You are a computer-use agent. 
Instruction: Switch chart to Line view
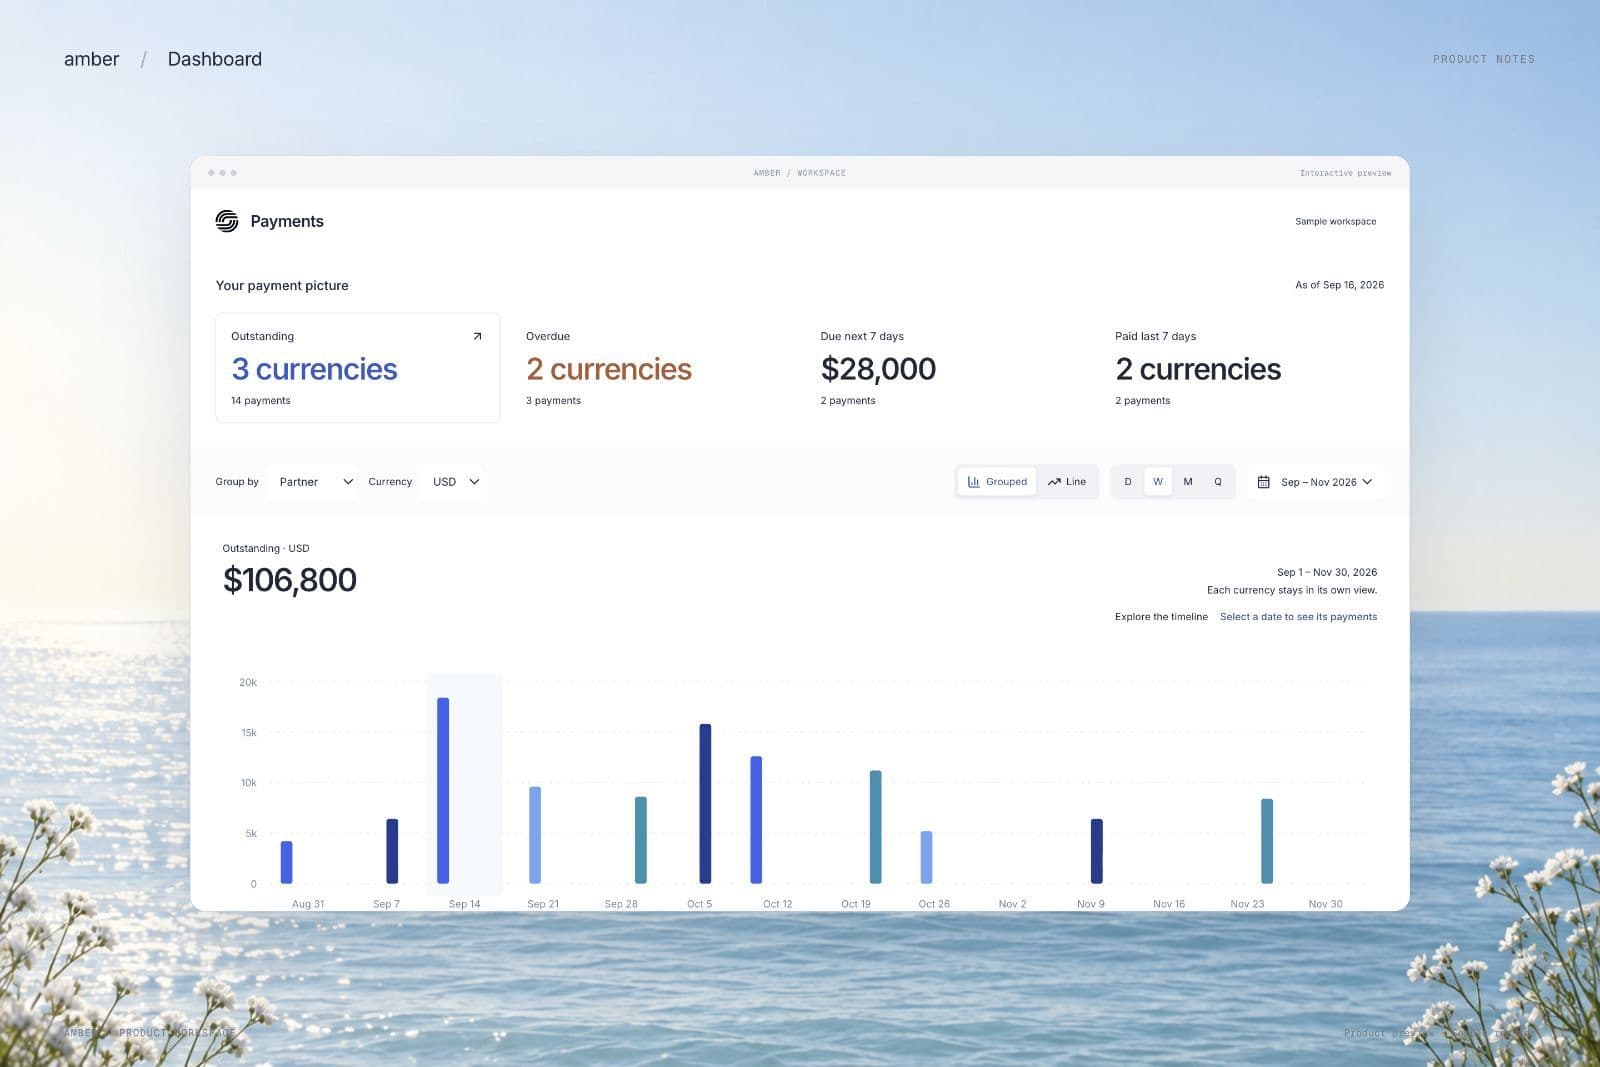pyautogui.click(x=1067, y=482)
